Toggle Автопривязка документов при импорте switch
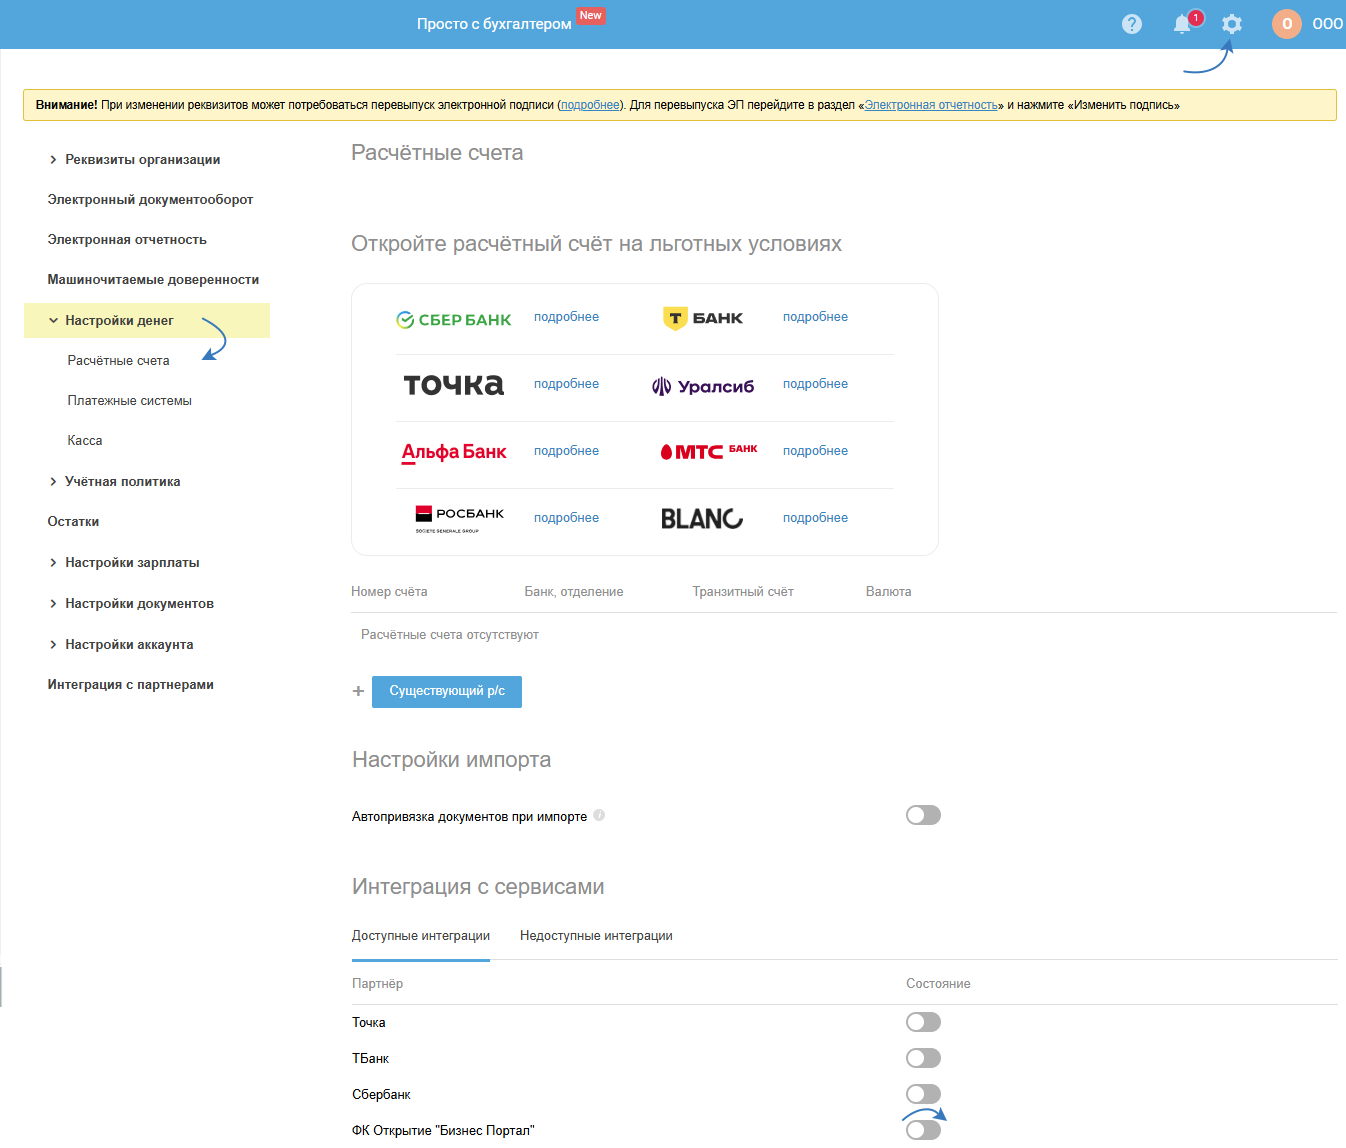Screen dimensions: 1346x1148 point(923,815)
